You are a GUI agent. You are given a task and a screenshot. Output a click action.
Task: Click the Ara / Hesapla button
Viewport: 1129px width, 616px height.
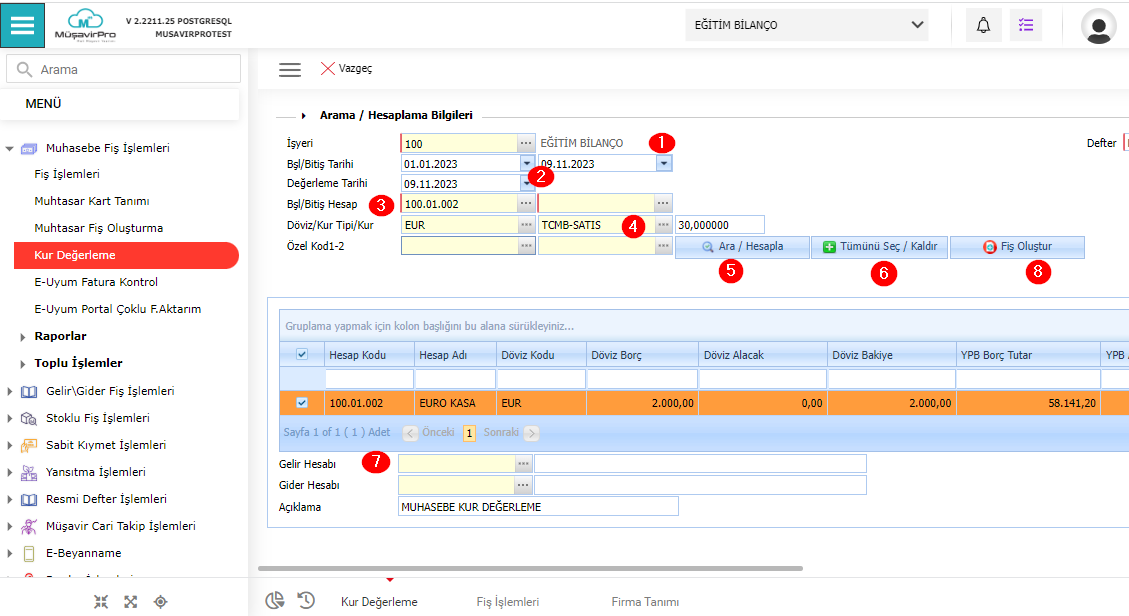pyautogui.click(x=742, y=247)
